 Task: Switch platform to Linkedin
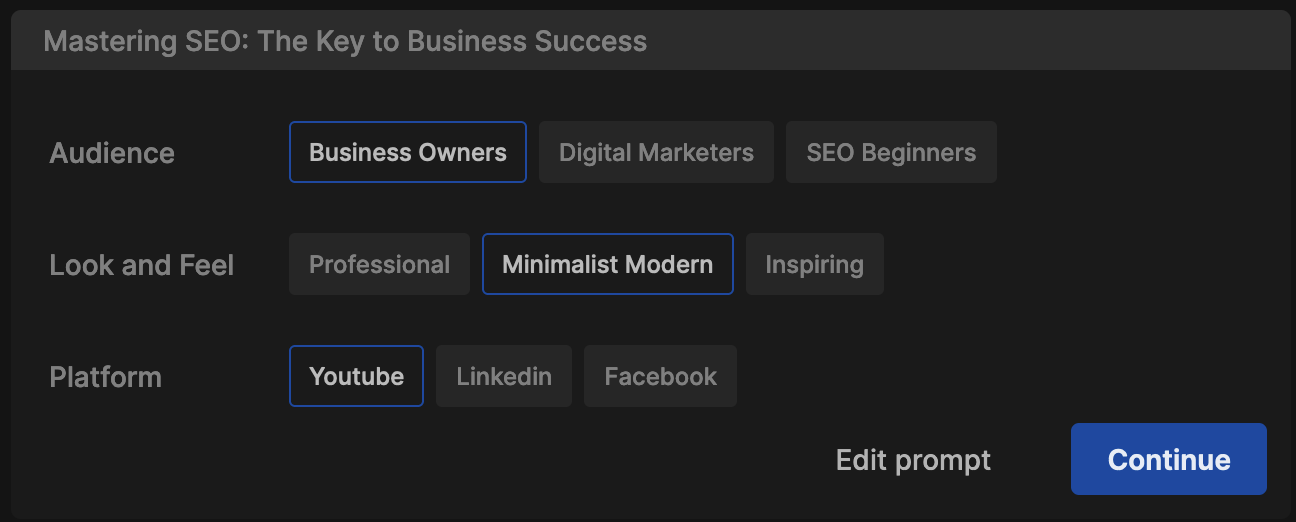click(504, 376)
